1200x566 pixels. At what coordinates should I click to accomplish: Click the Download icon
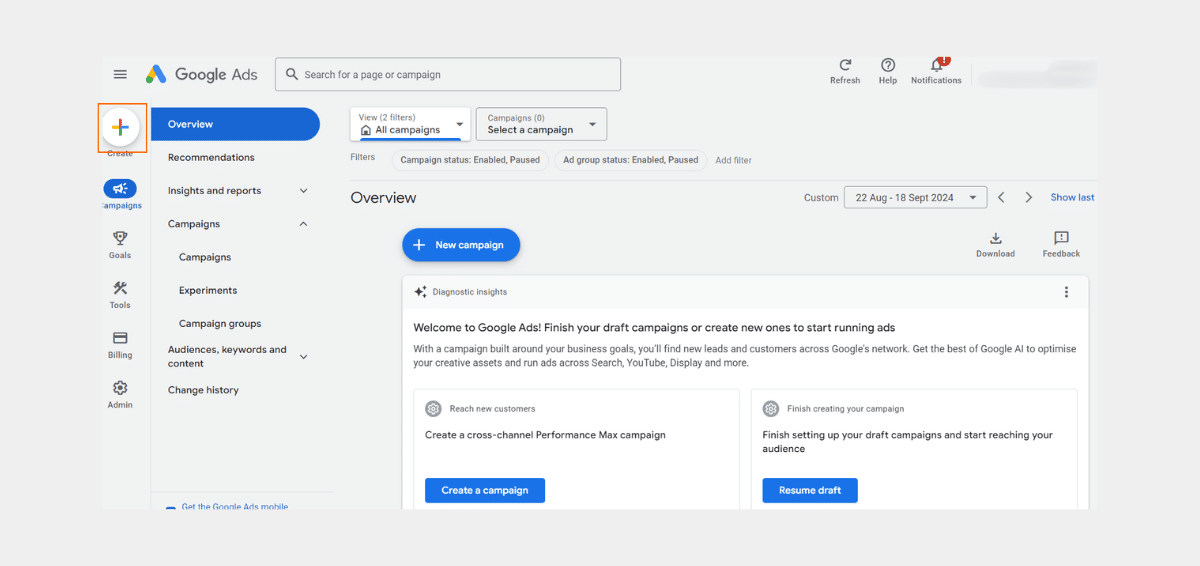click(995, 238)
